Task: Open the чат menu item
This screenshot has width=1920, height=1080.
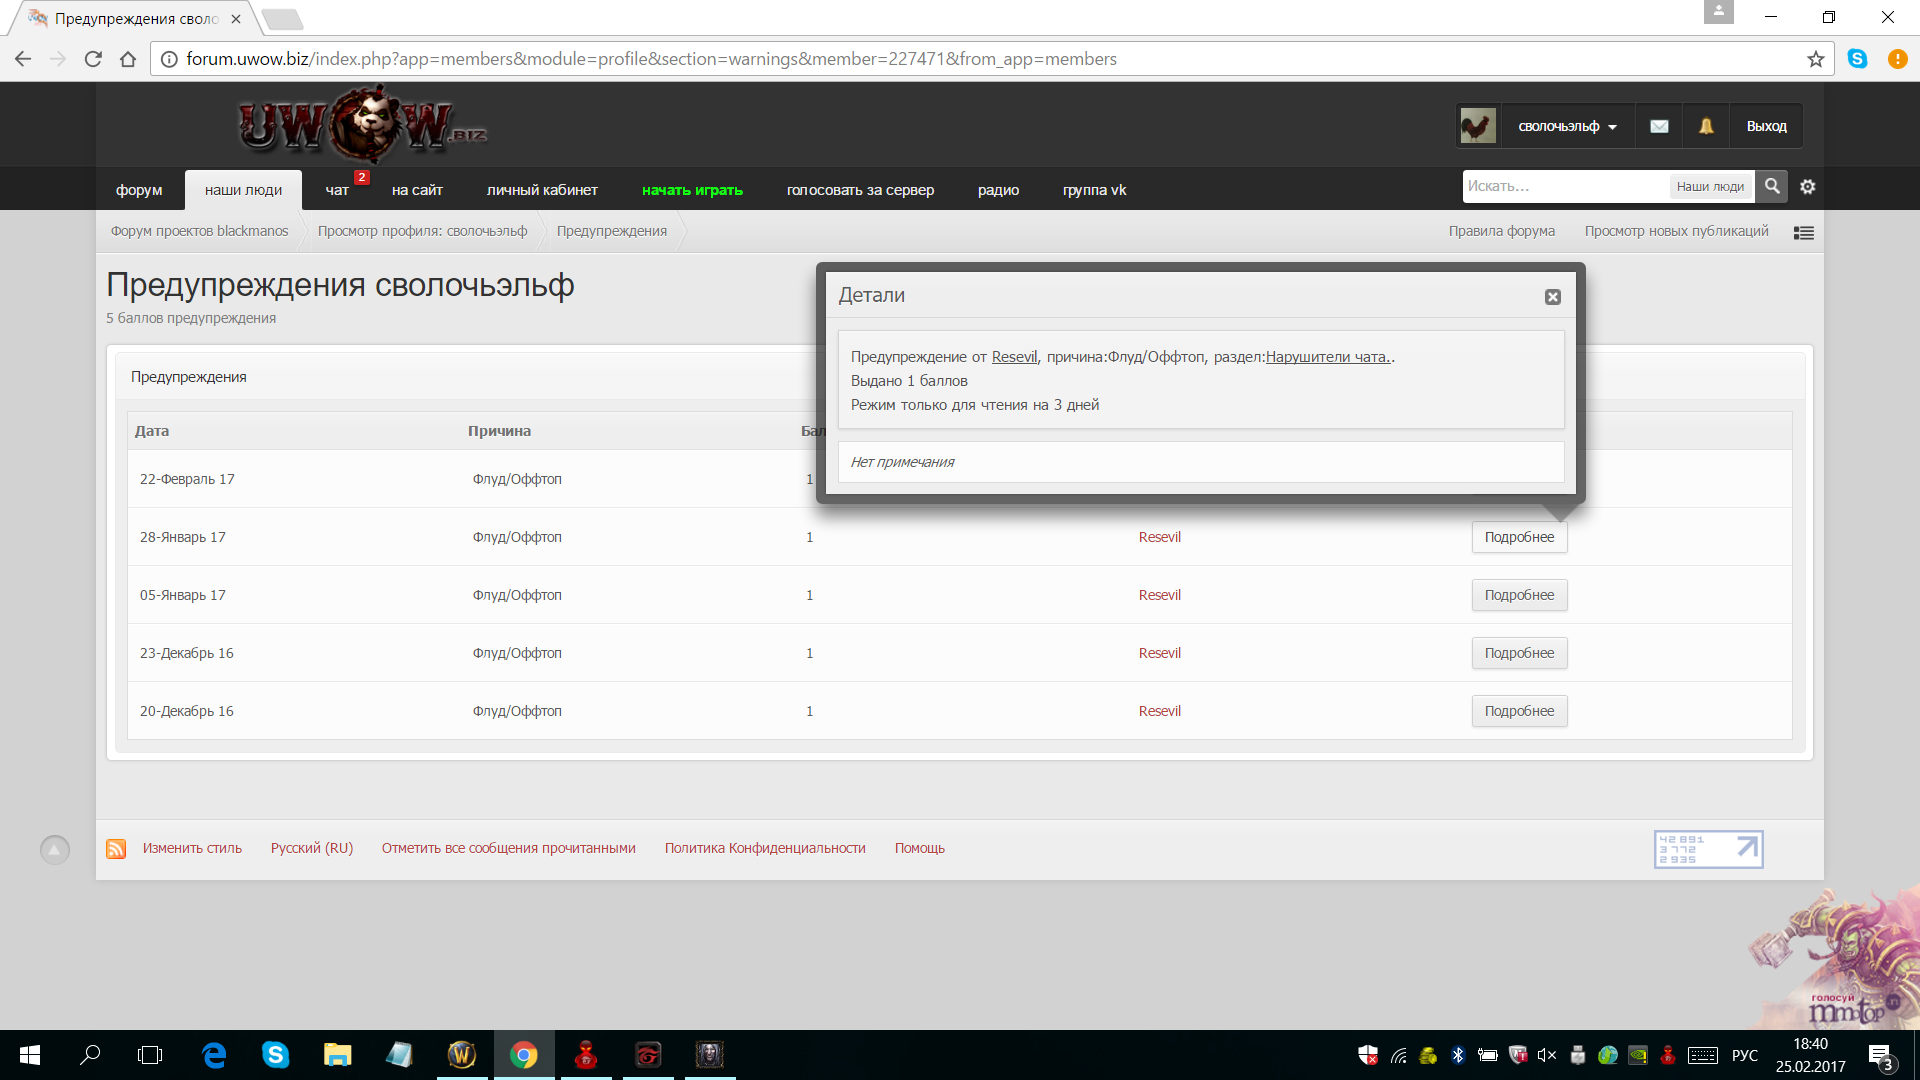Action: pyautogui.click(x=337, y=190)
